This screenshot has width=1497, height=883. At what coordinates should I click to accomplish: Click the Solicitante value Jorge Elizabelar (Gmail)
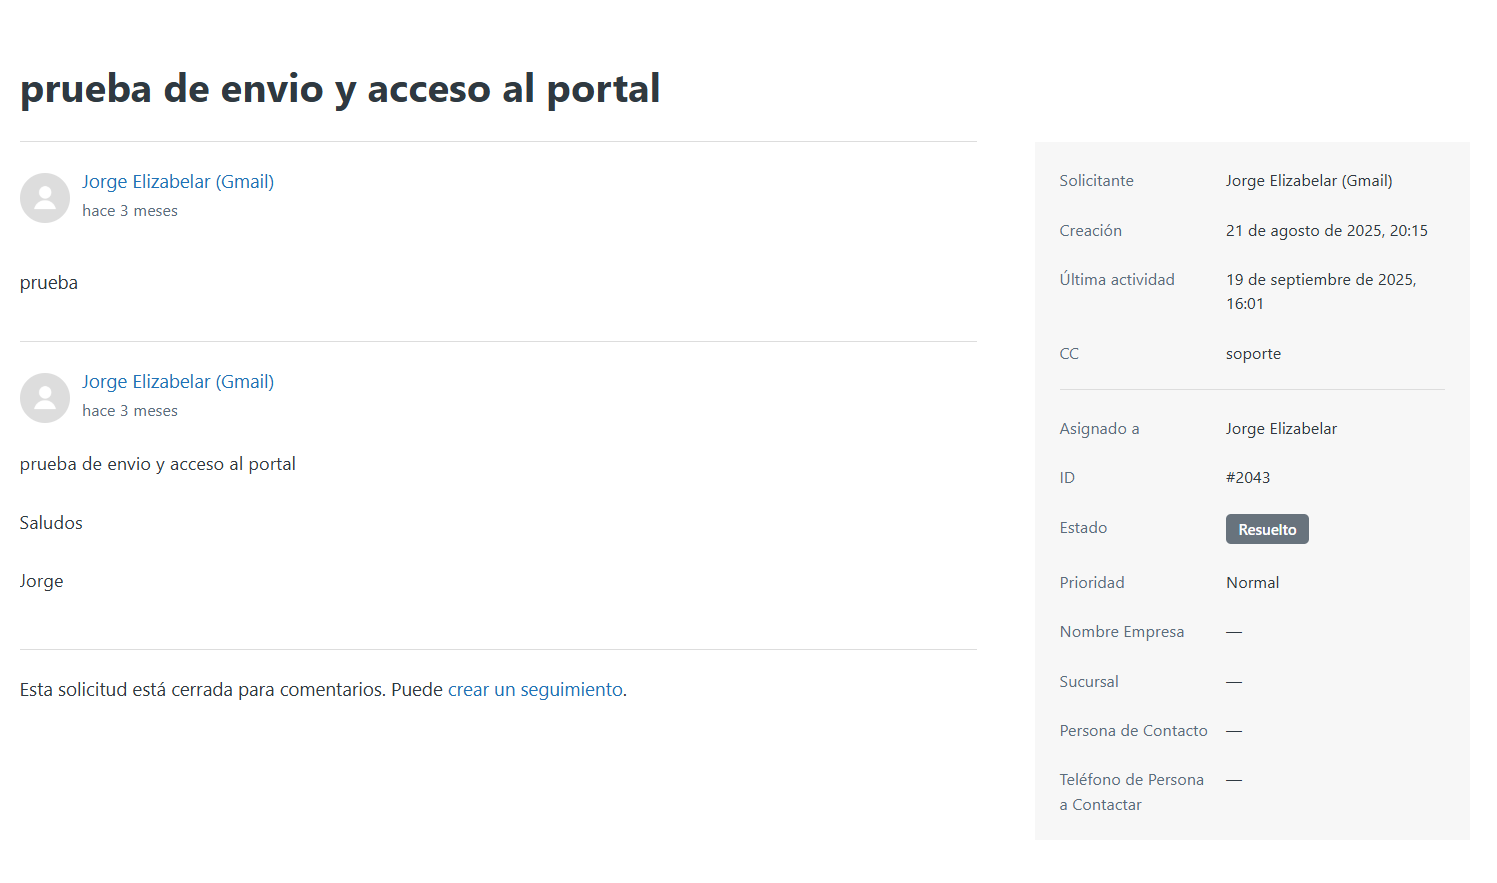(1308, 181)
